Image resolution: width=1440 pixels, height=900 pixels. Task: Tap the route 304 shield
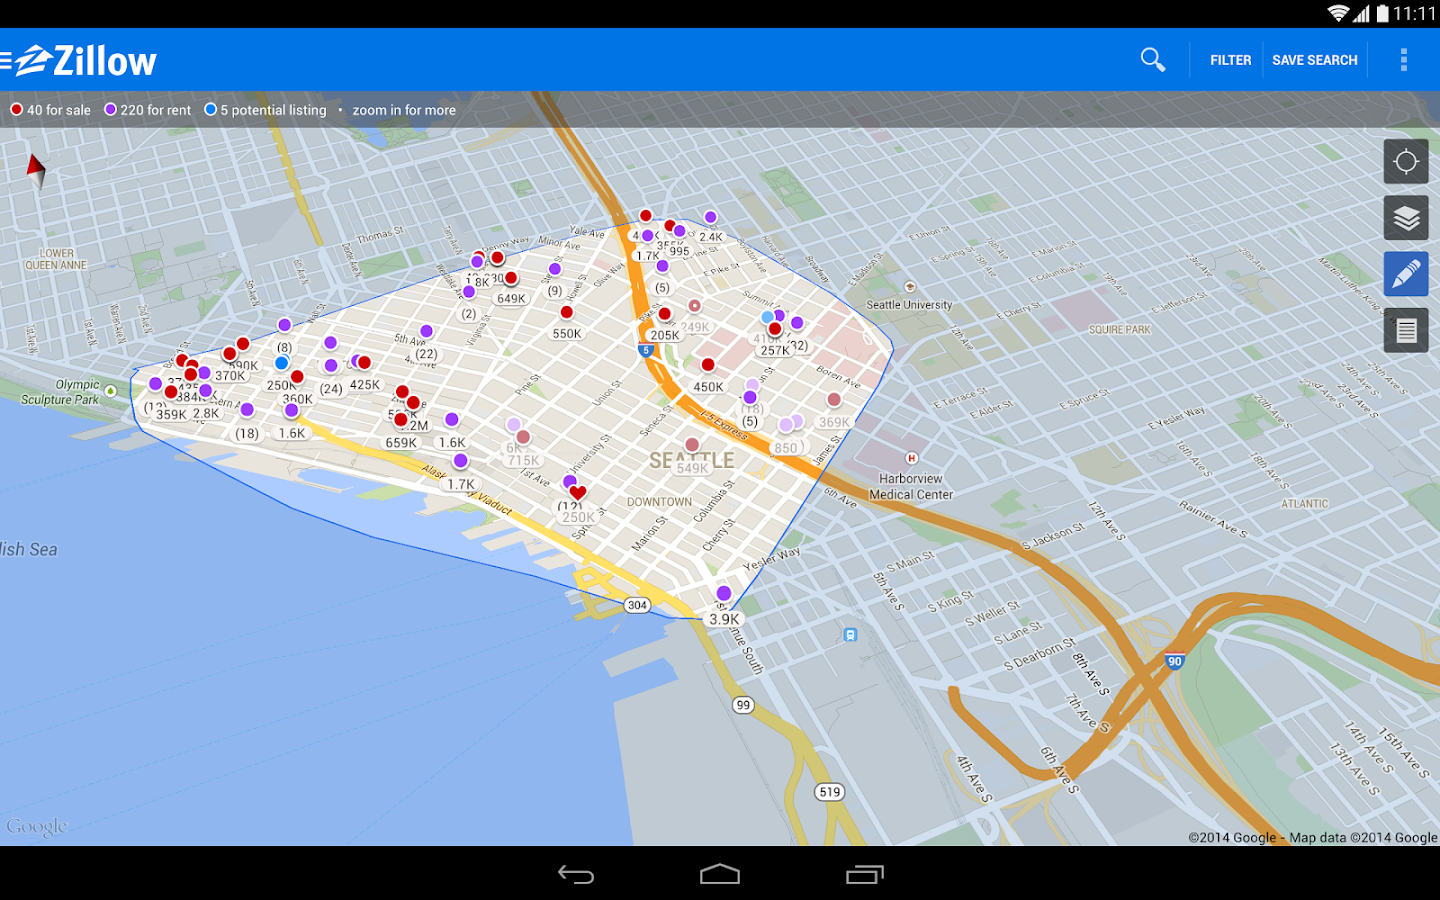tap(637, 605)
